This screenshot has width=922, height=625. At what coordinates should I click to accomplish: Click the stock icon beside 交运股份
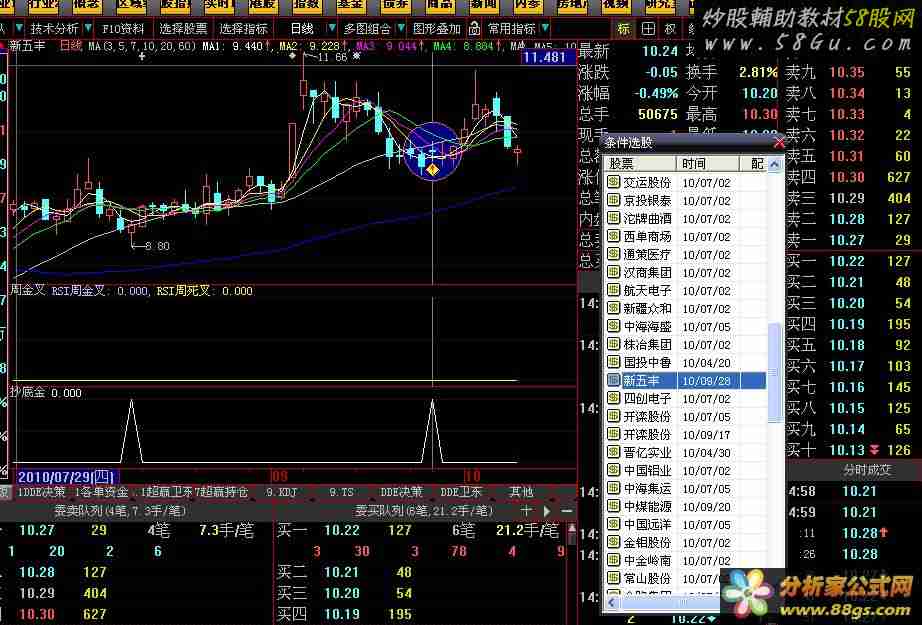[614, 182]
